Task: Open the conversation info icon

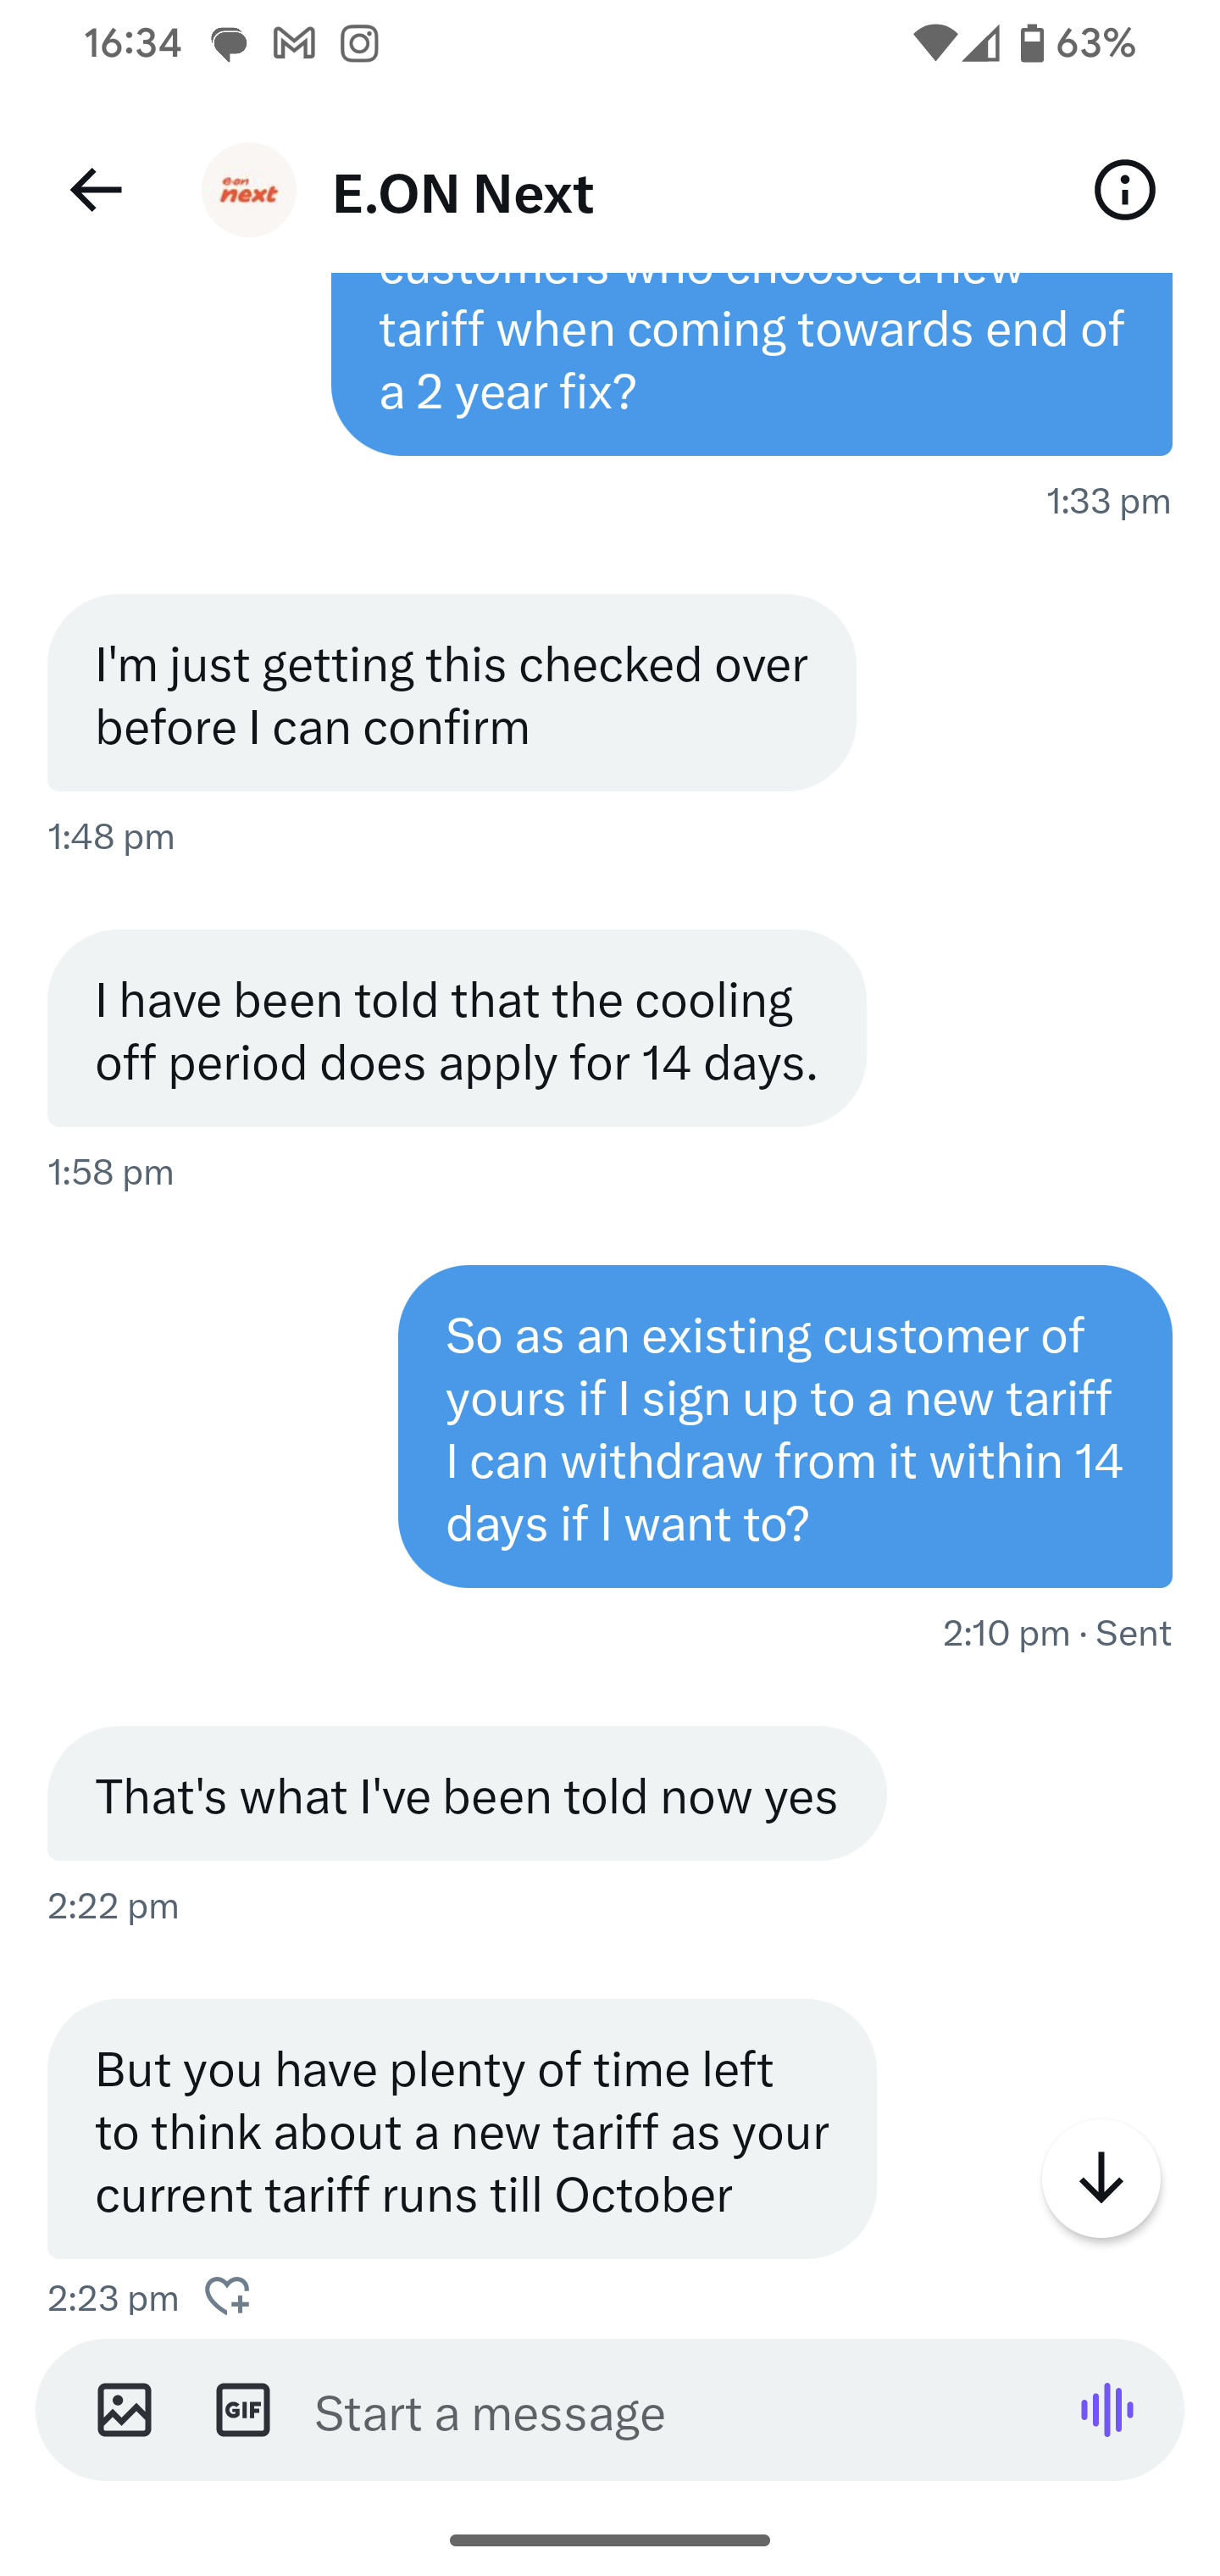Action: click(1124, 190)
